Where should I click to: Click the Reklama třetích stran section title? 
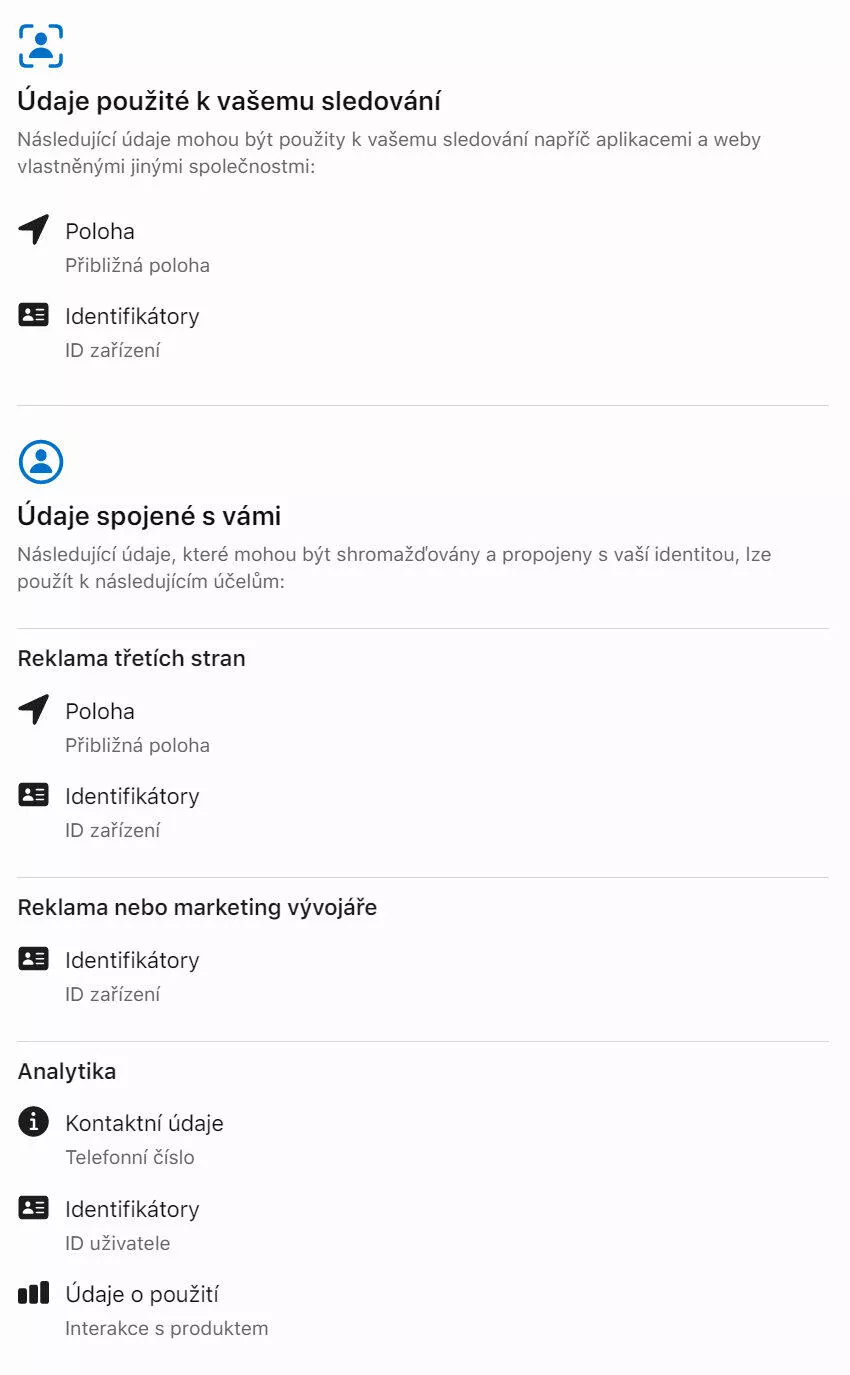pos(132,658)
